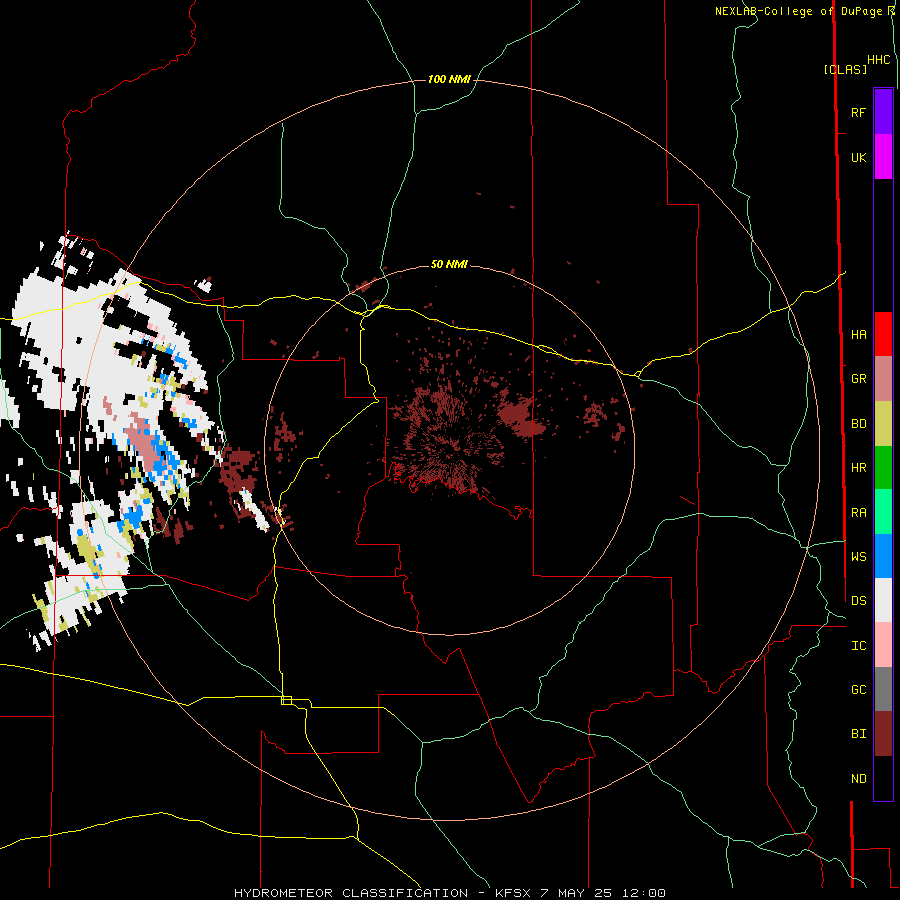Click the HA legend label

pos(859,334)
